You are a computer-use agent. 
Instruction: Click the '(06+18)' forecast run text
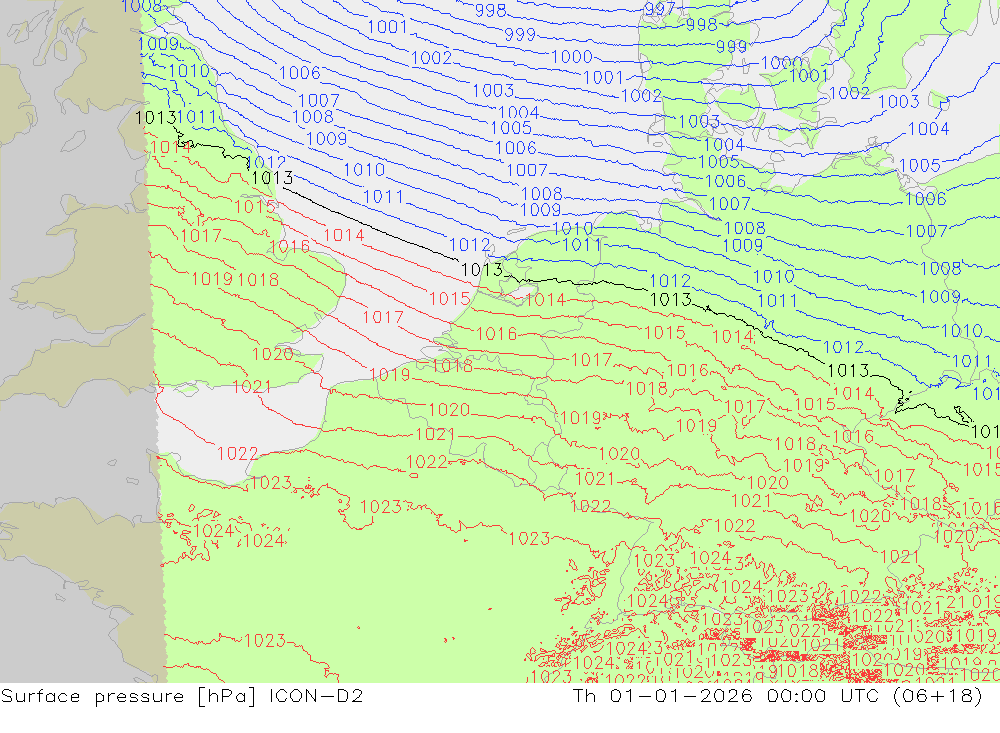pyautogui.click(x=938, y=695)
